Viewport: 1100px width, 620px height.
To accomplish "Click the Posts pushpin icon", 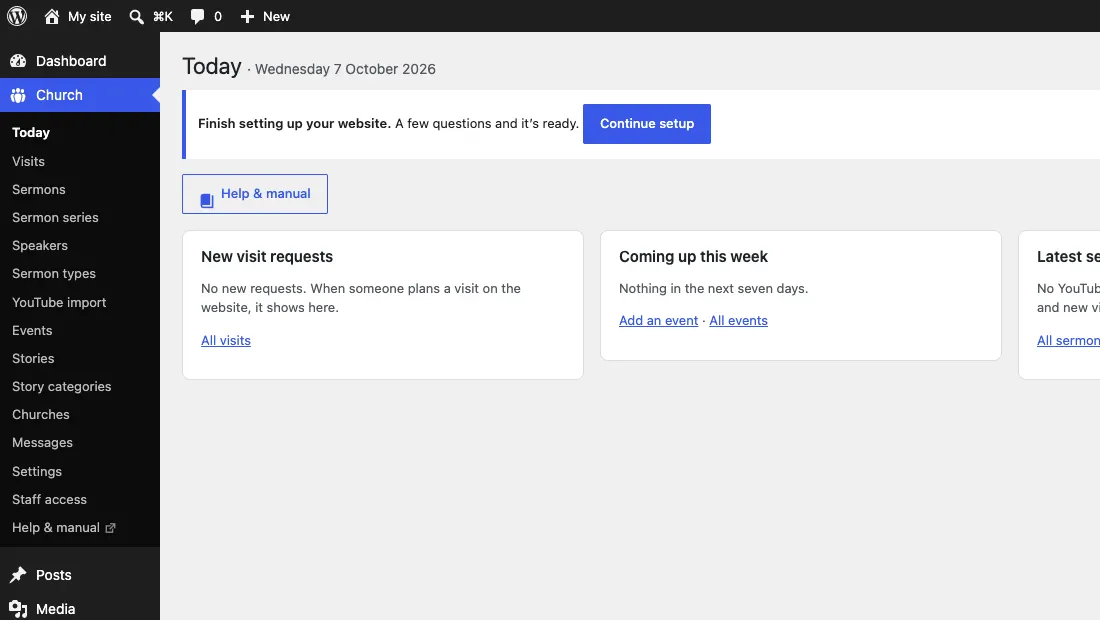I will 18,575.
